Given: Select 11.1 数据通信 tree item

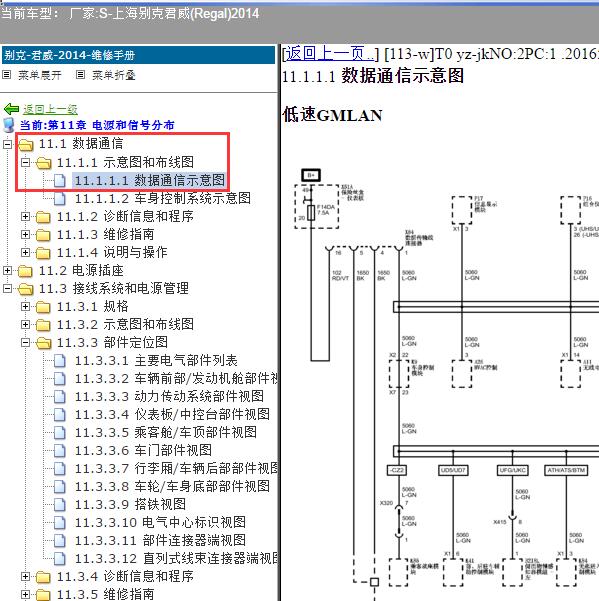Looking at the screenshot, I should [81, 144].
